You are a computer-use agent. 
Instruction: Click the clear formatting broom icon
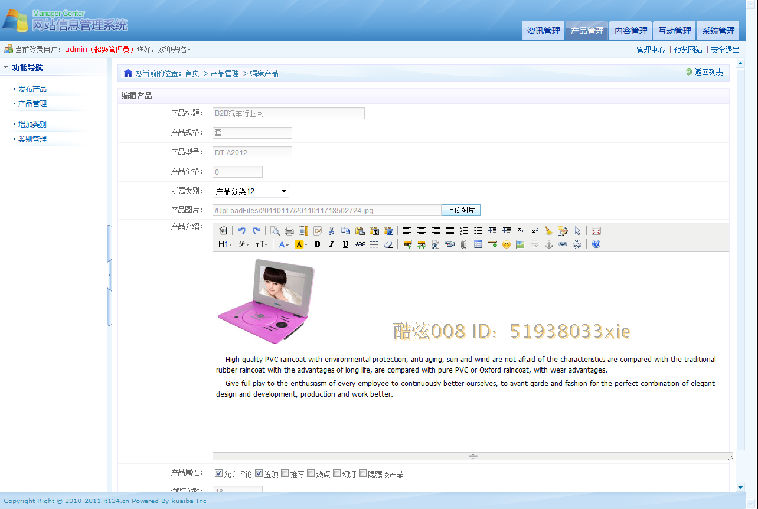pyautogui.click(x=548, y=231)
